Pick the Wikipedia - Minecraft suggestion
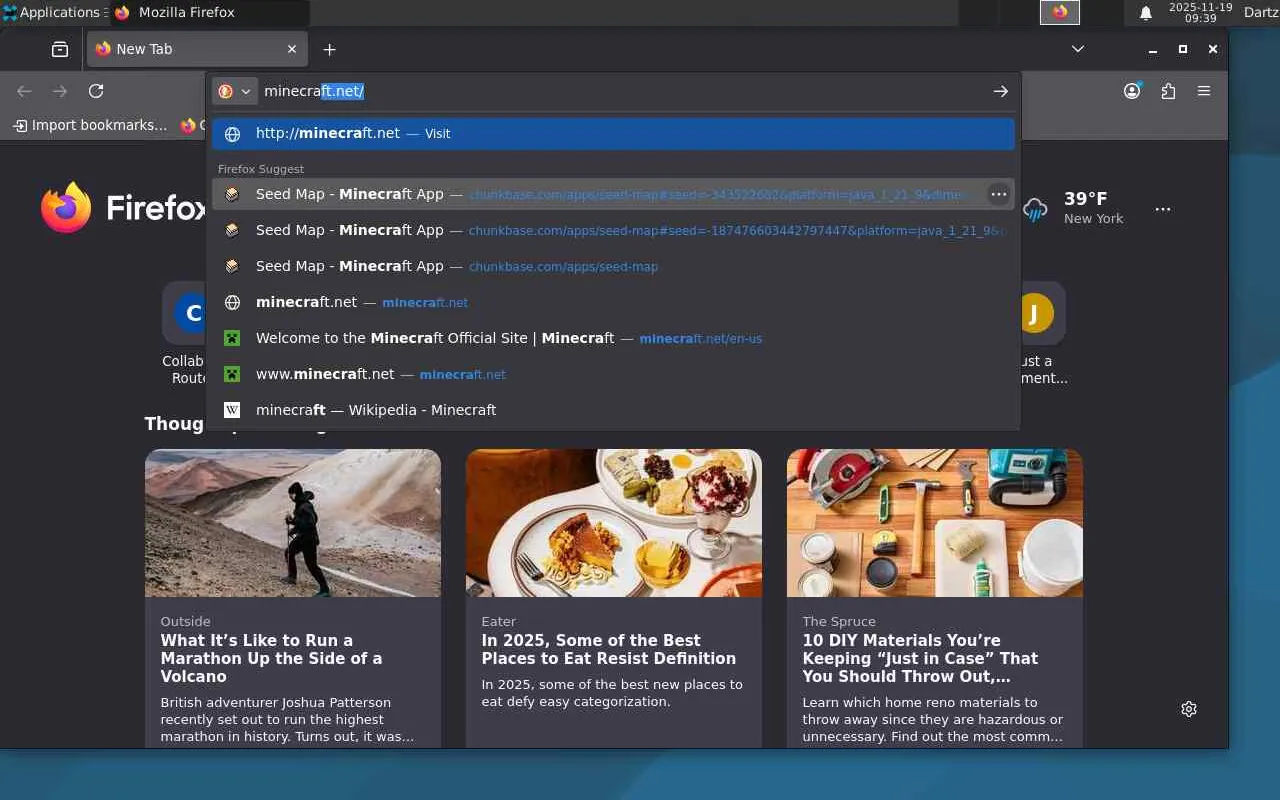Viewport: 1280px width, 800px height. click(613, 410)
